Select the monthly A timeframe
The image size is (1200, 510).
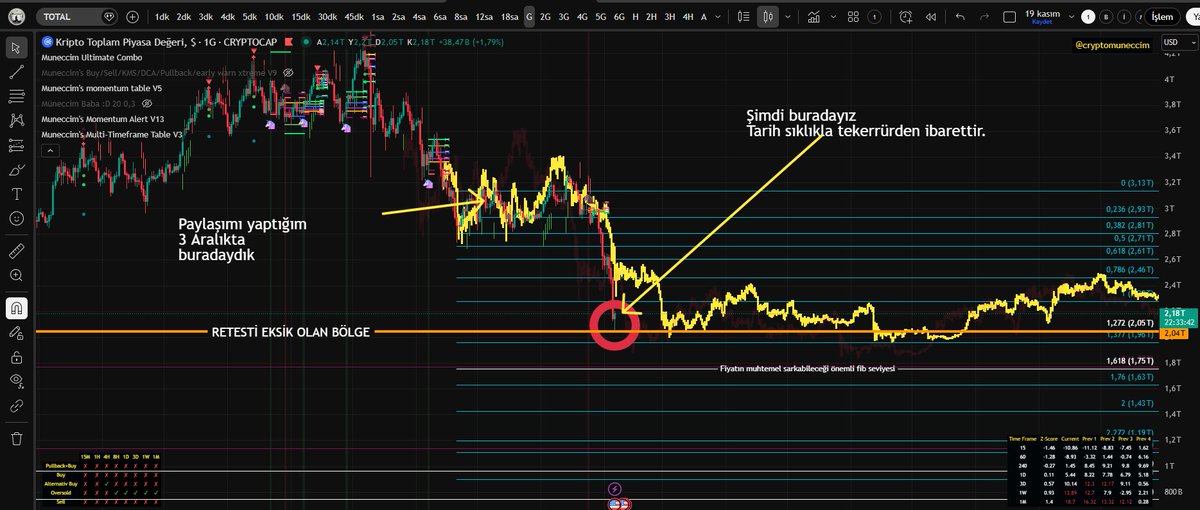tap(704, 17)
